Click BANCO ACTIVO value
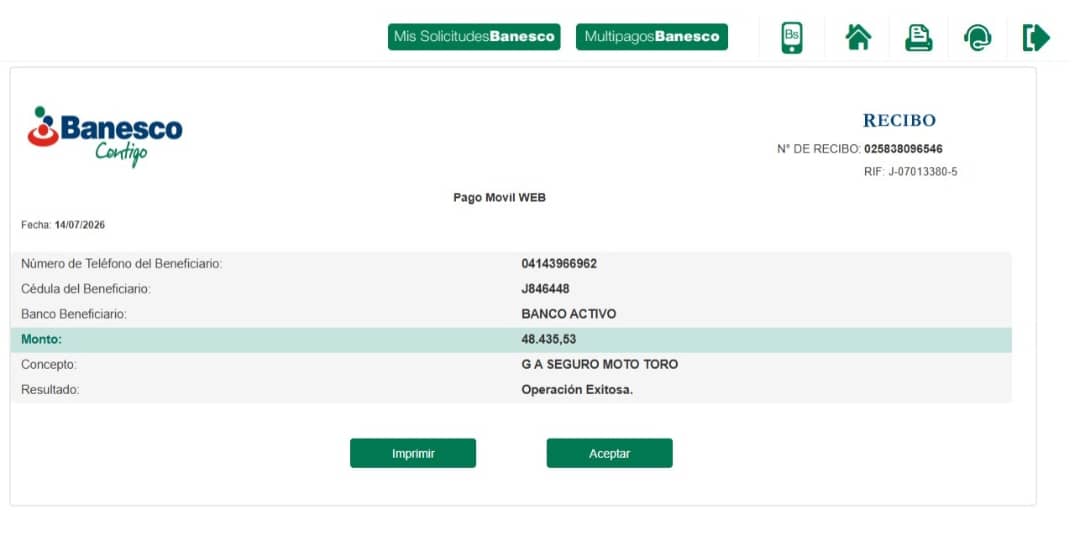1080x540 pixels. pos(569,314)
